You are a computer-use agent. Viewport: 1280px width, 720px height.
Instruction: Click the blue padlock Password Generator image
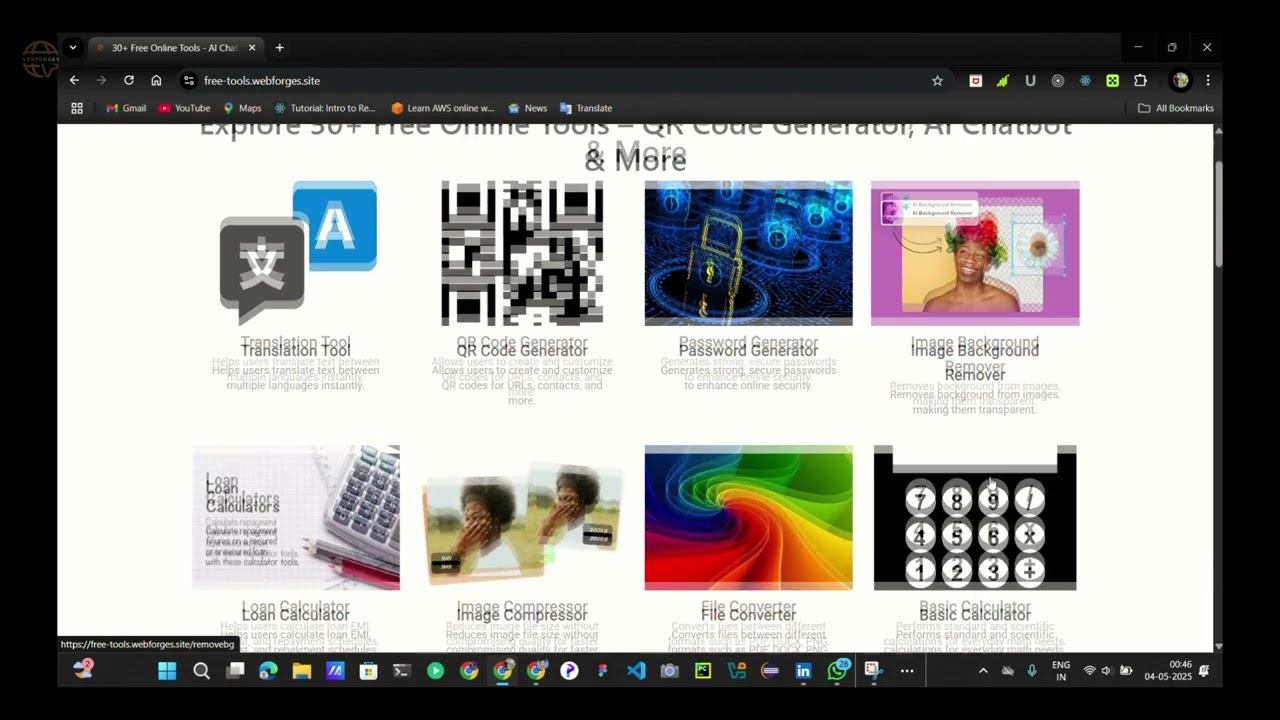(749, 253)
